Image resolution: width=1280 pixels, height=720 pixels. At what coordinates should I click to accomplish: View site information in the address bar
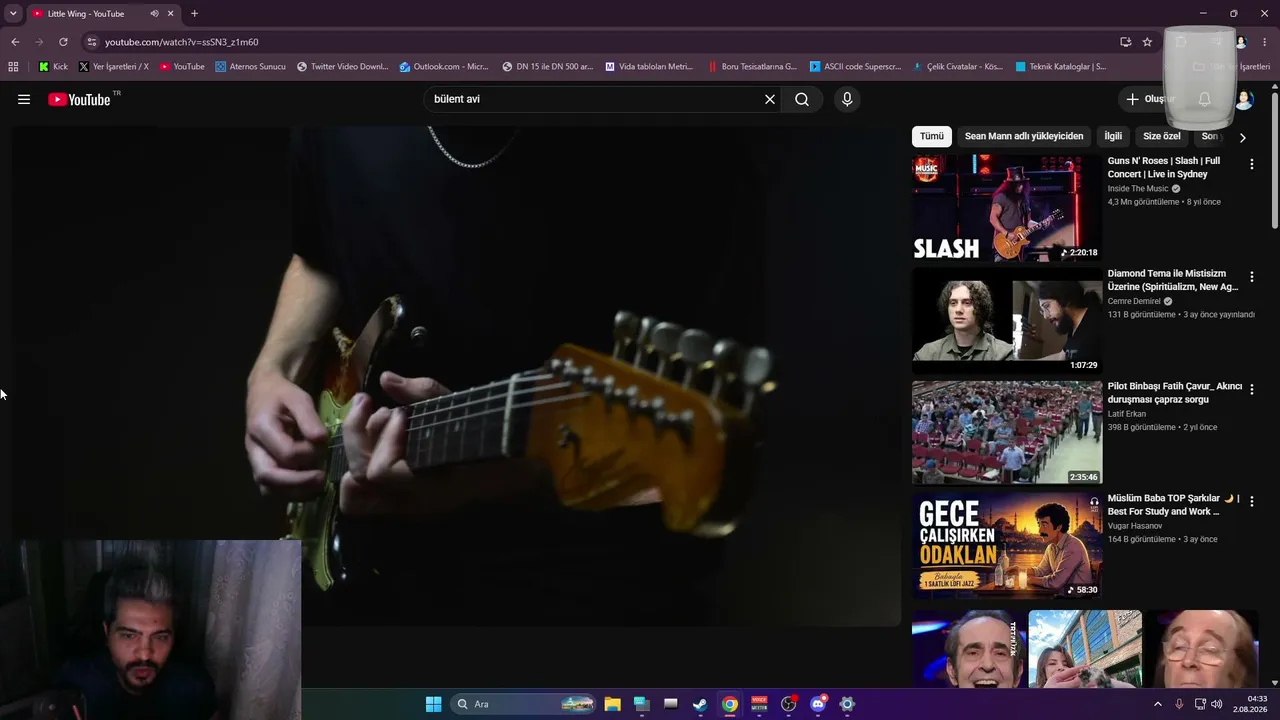[x=92, y=42]
